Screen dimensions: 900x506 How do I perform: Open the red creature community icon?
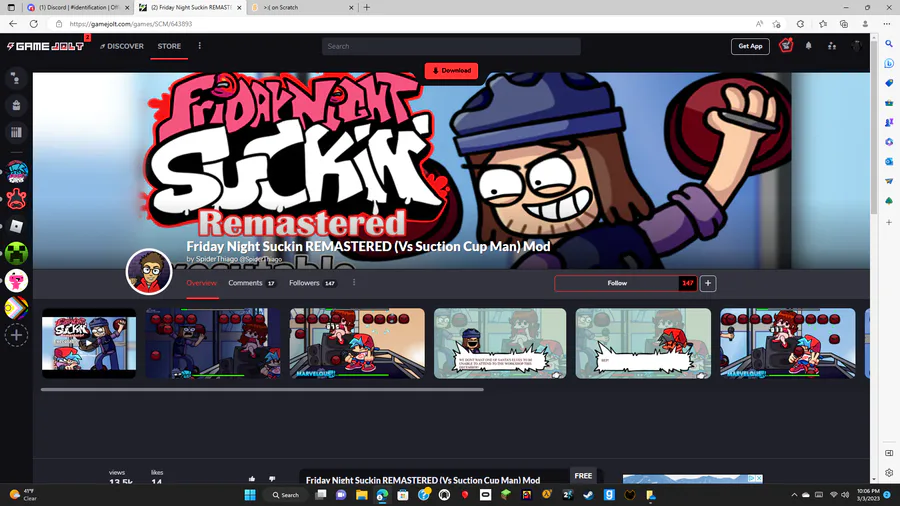16,199
